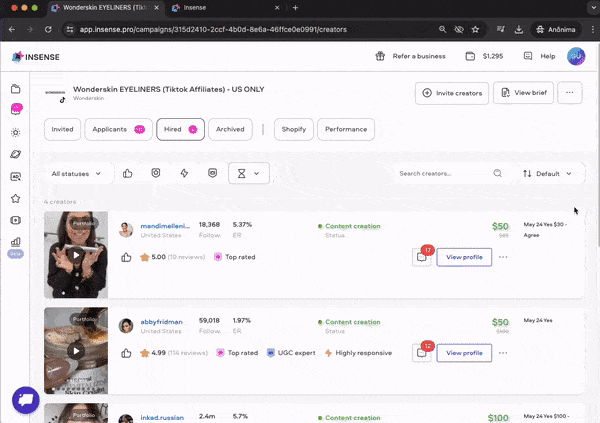Select the Hired tab

(180, 129)
